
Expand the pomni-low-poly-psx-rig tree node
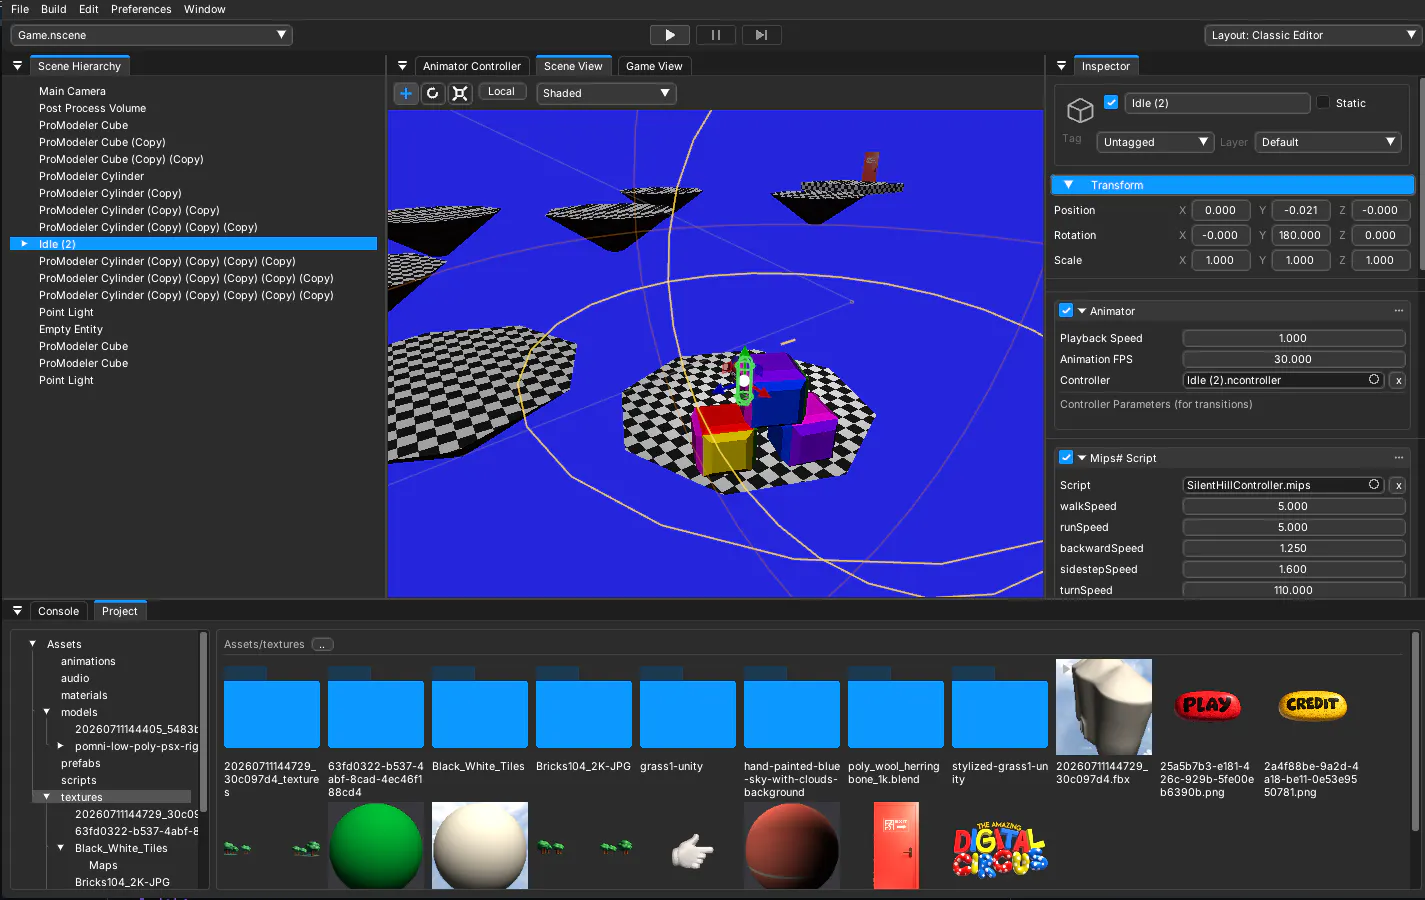point(60,746)
